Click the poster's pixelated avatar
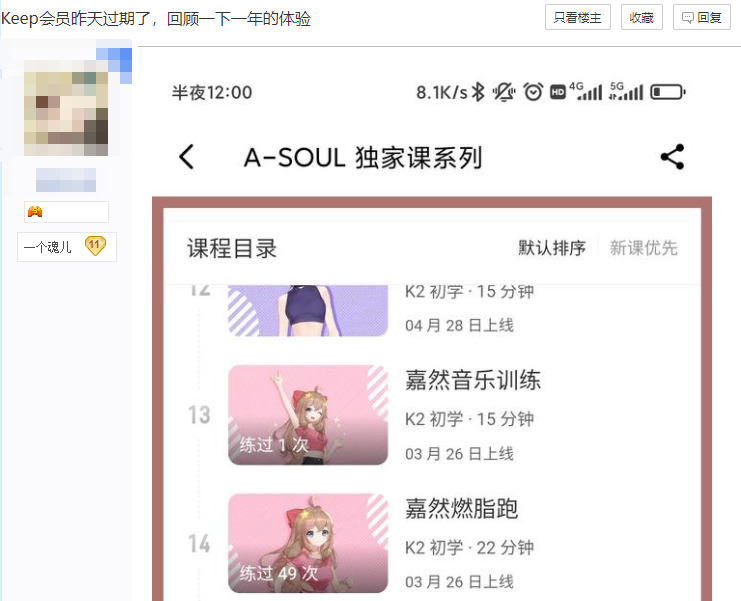 (66, 108)
